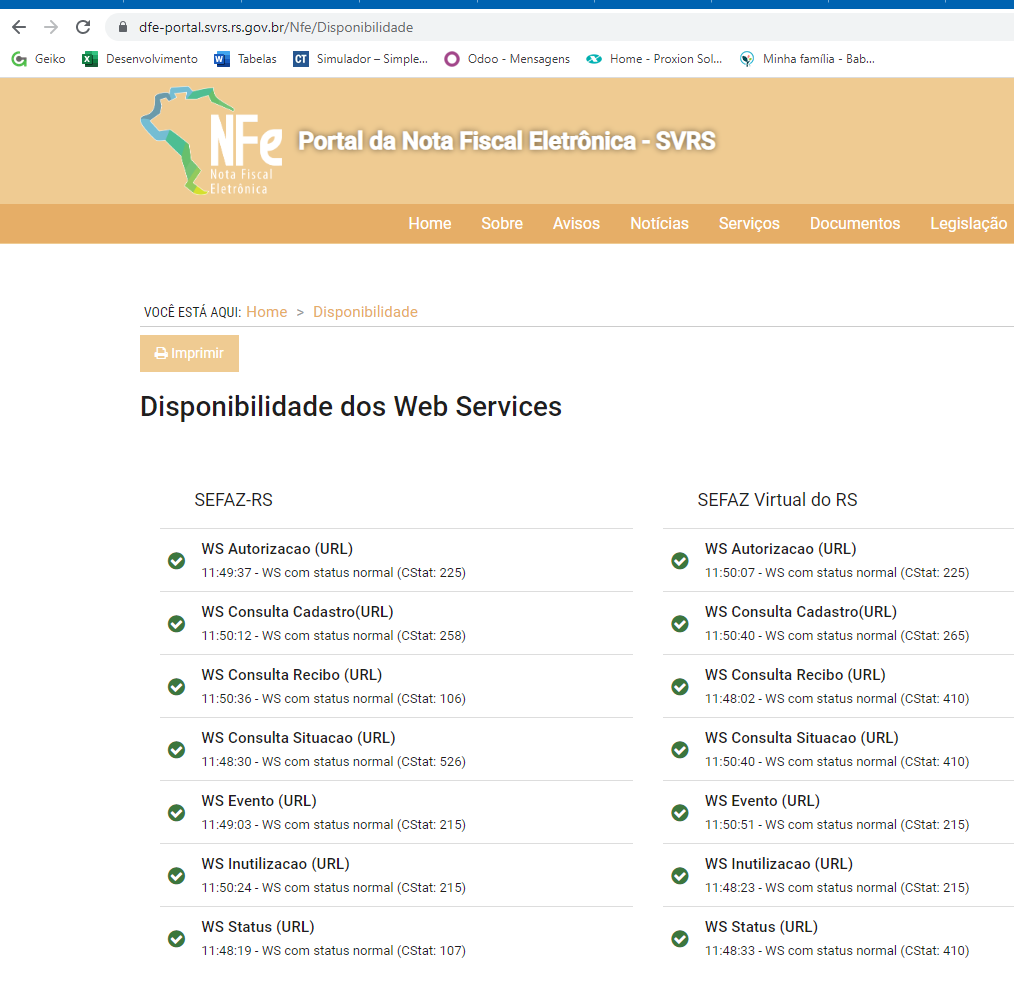1014x983 pixels.
Task: Click check icon for SEFAZ Virtual Consulta Cadastro
Action: coord(680,623)
